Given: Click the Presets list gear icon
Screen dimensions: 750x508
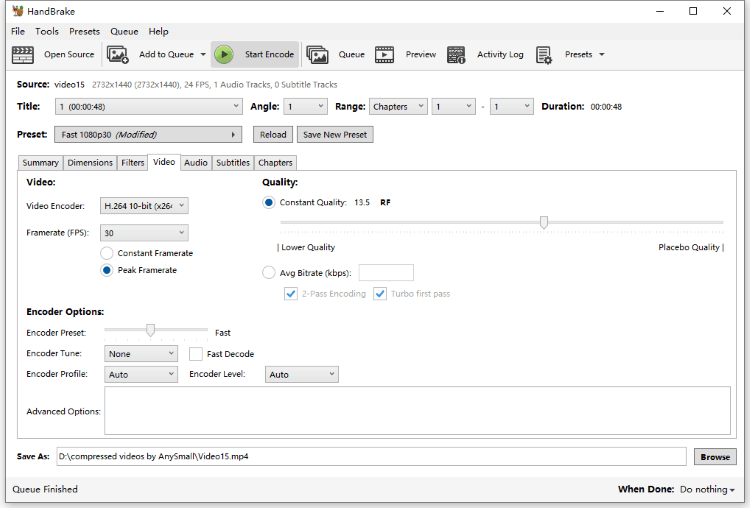Looking at the screenshot, I should point(544,55).
